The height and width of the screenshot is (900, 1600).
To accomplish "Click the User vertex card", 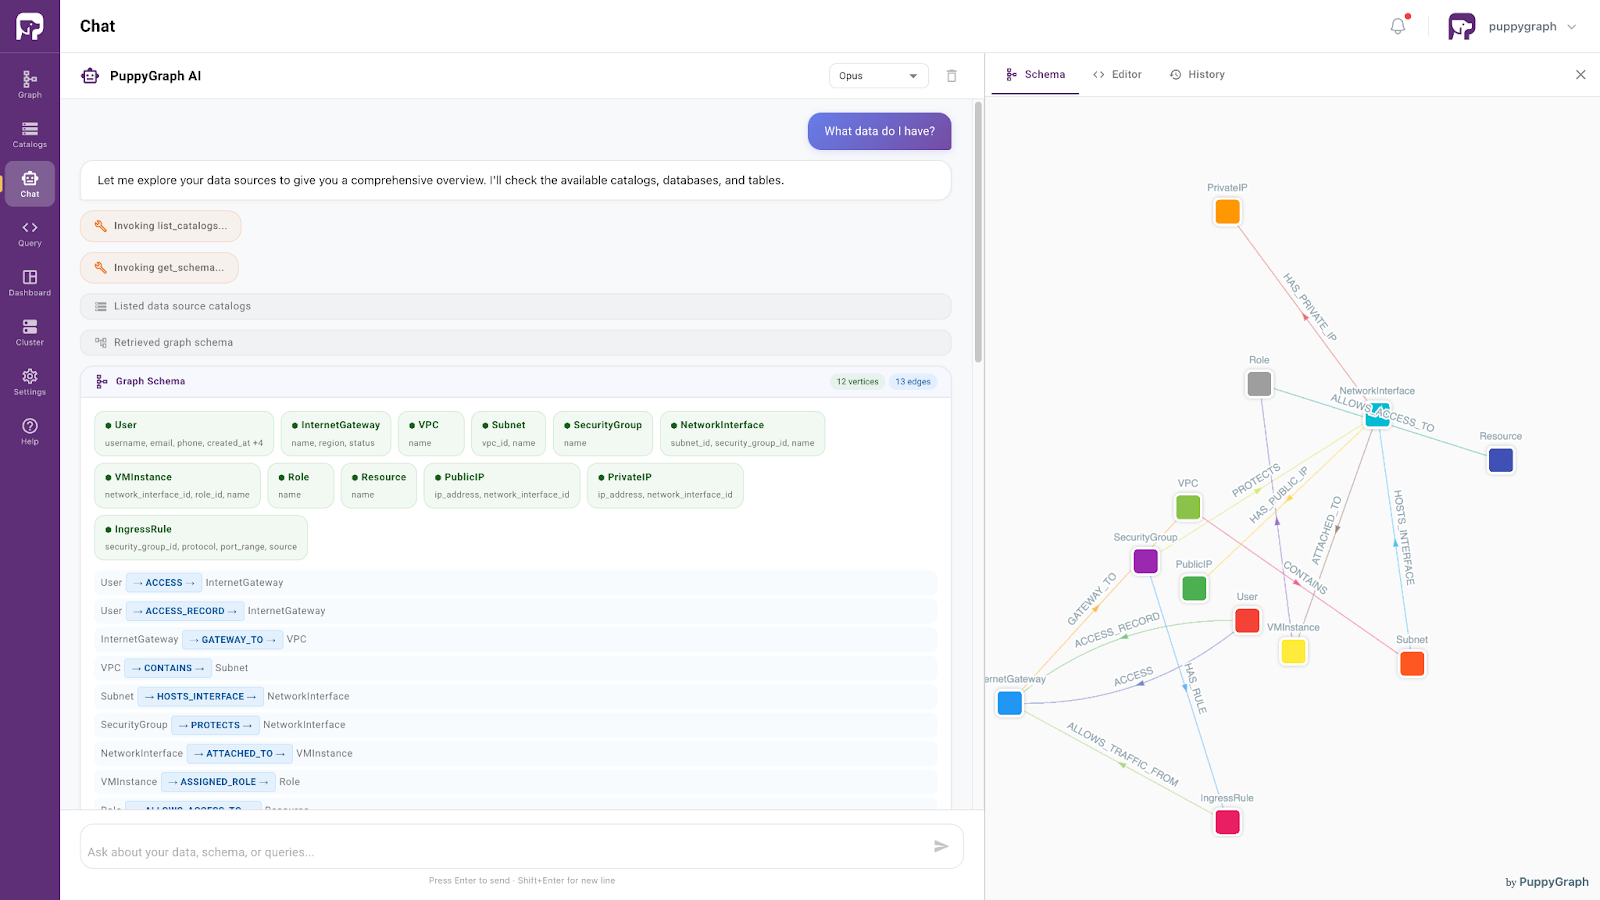I will click(184, 433).
